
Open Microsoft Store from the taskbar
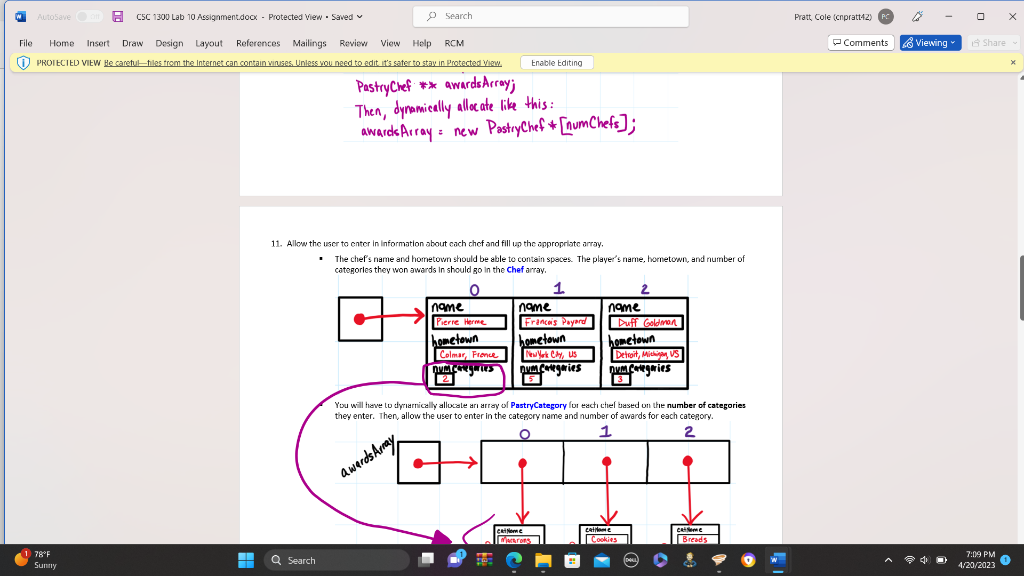(x=573, y=559)
